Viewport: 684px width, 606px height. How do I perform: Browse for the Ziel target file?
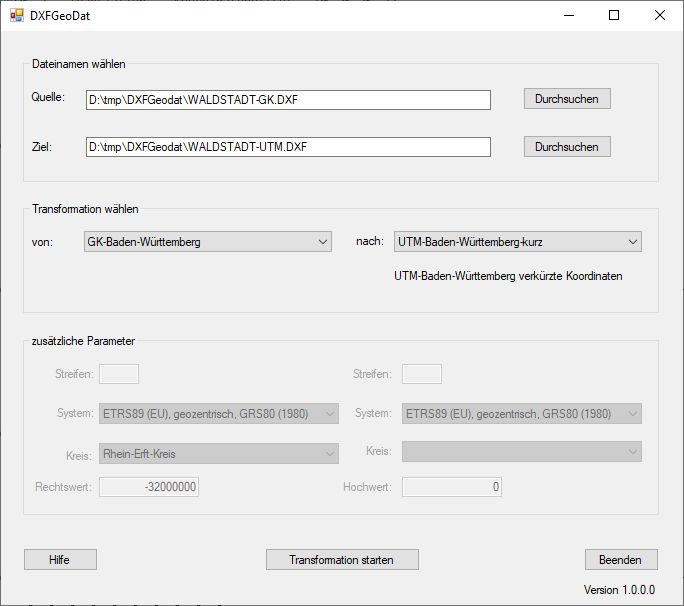pyautogui.click(x=566, y=147)
